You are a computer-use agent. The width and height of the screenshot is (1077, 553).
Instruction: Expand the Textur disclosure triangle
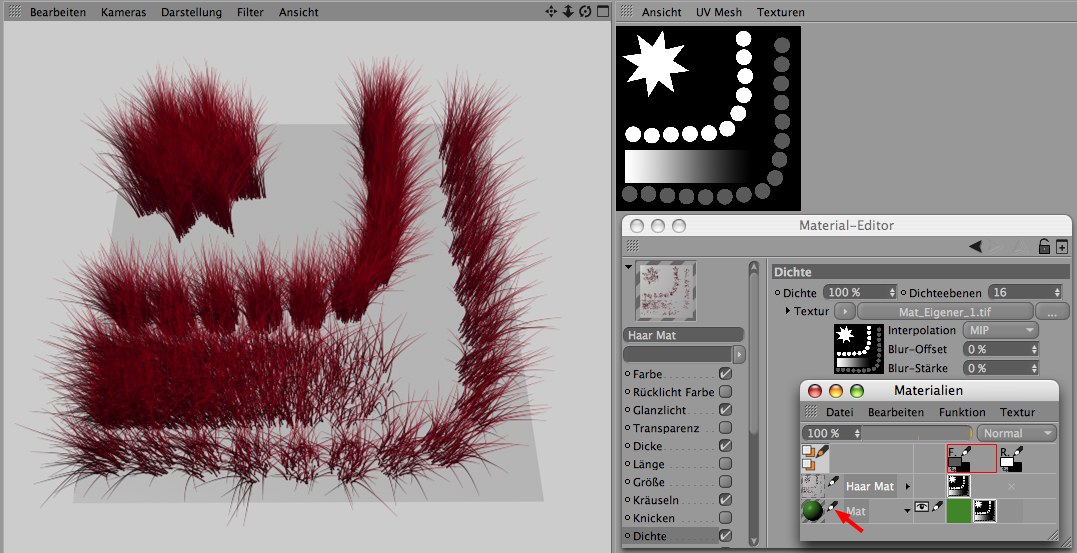click(x=788, y=312)
